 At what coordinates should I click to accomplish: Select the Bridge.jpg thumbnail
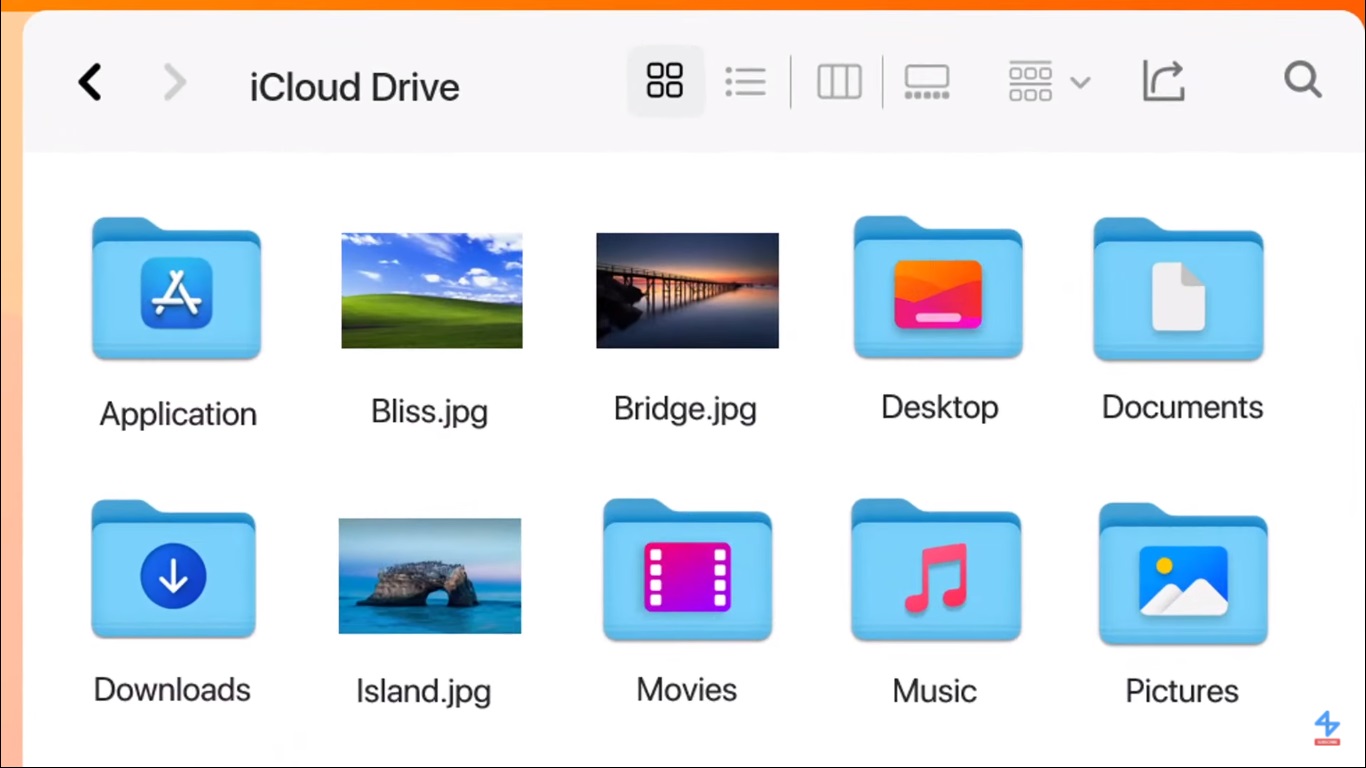687,291
